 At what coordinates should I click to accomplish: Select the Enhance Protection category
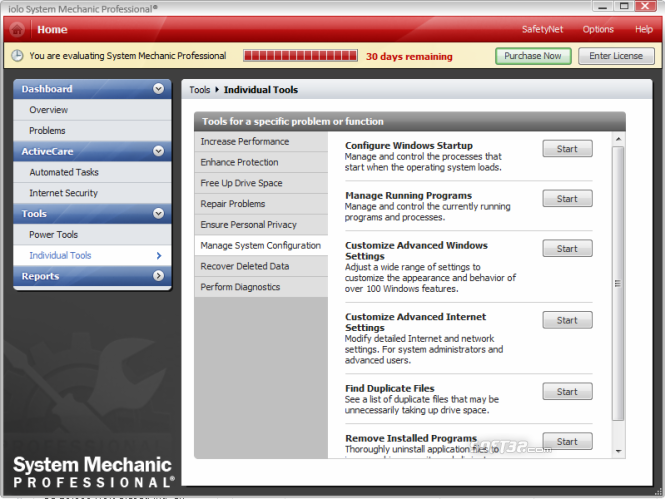pos(261,162)
